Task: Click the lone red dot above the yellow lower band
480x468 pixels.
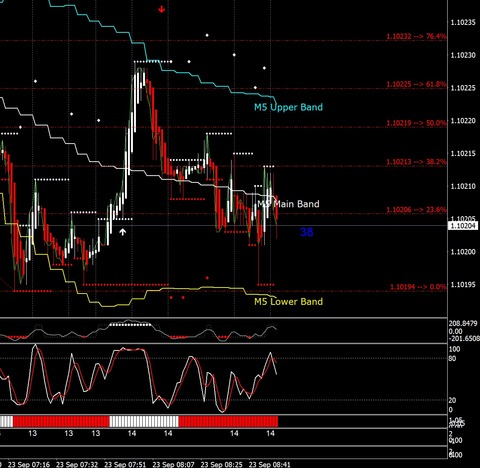Action: [x=207, y=278]
